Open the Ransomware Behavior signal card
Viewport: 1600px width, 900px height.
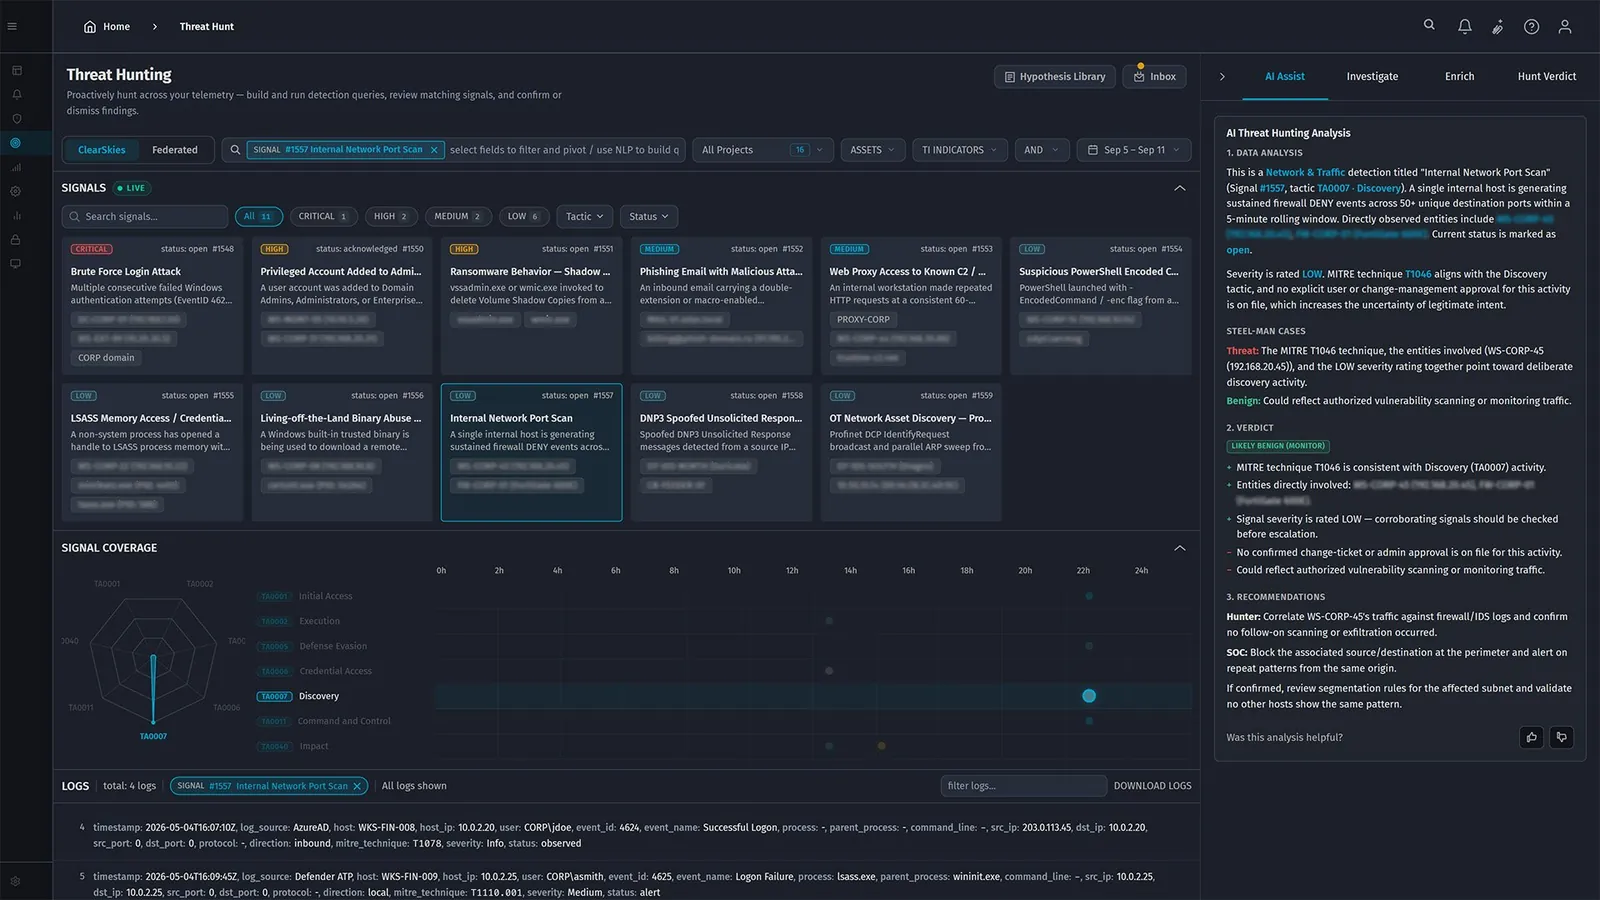point(531,306)
